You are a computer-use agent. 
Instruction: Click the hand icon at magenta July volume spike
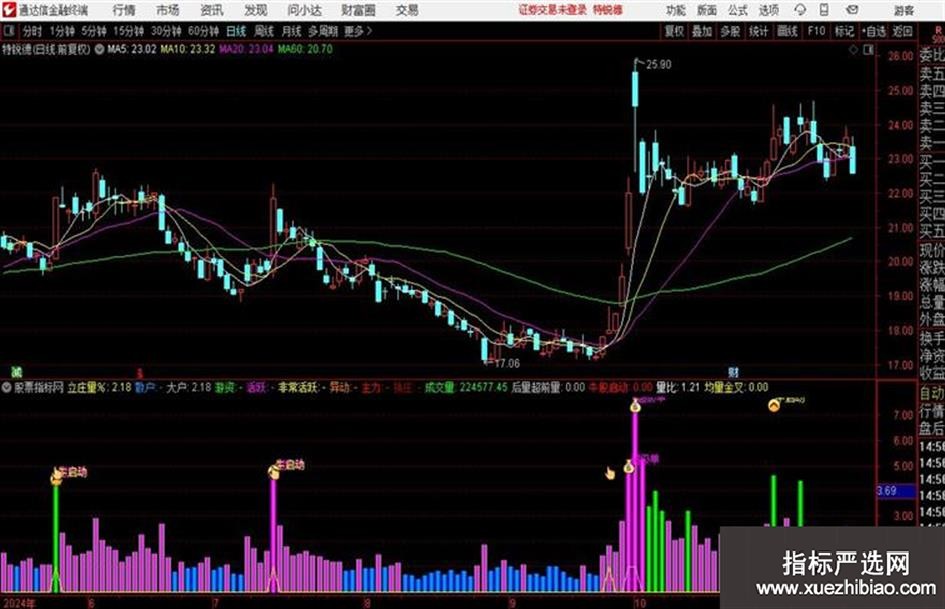pos(274,472)
